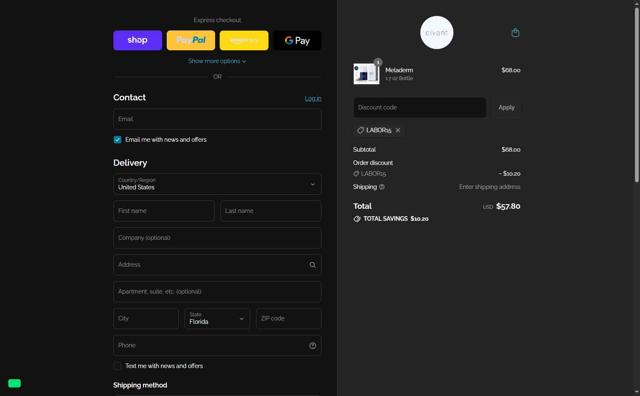Open the Log in link

(x=313, y=98)
